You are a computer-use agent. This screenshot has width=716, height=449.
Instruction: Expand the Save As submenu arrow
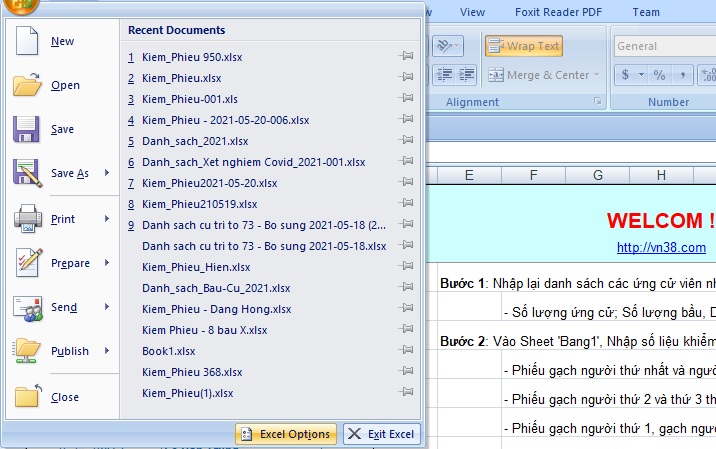click(x=106, y=174)
